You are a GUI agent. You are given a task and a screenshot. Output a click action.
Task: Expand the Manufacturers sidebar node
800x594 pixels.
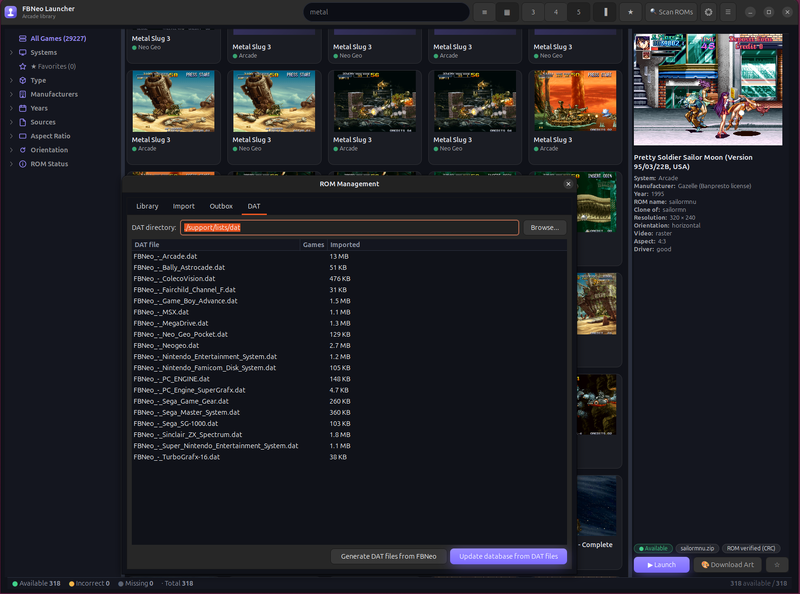(11, 94)
